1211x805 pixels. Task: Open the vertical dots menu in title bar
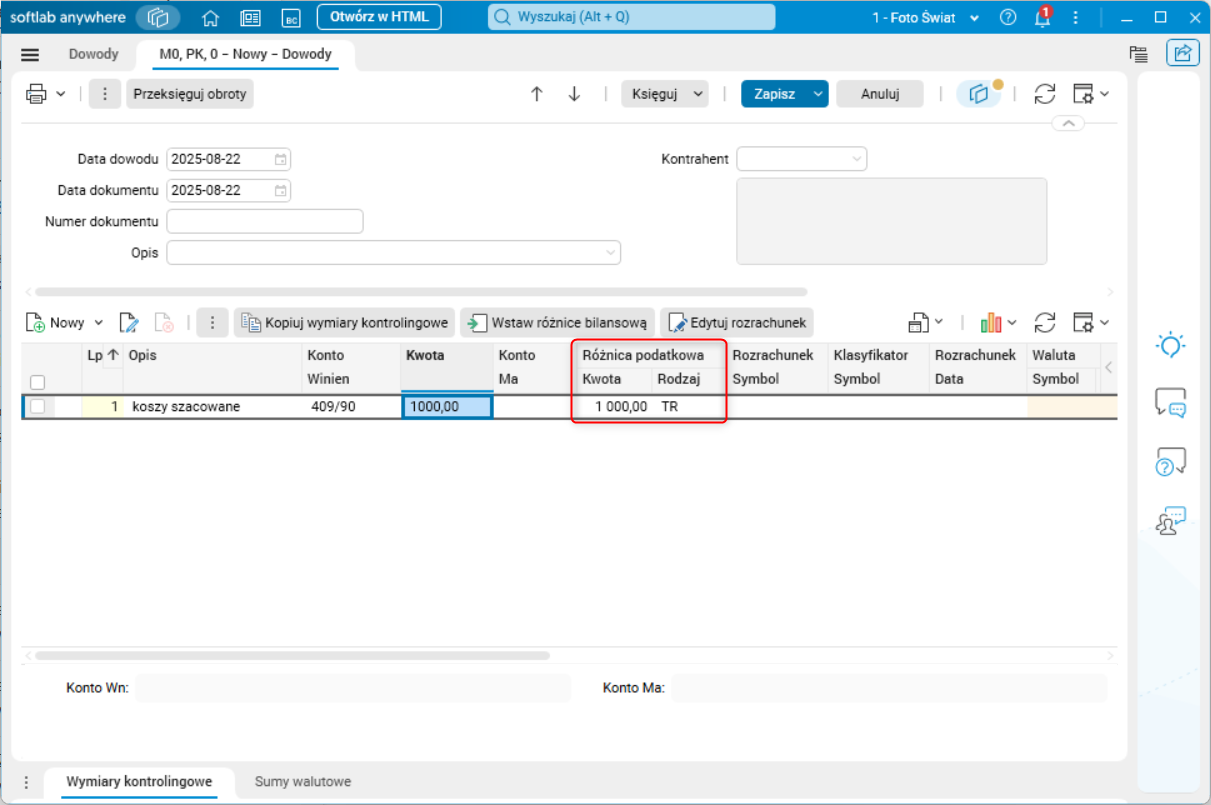1076,17
